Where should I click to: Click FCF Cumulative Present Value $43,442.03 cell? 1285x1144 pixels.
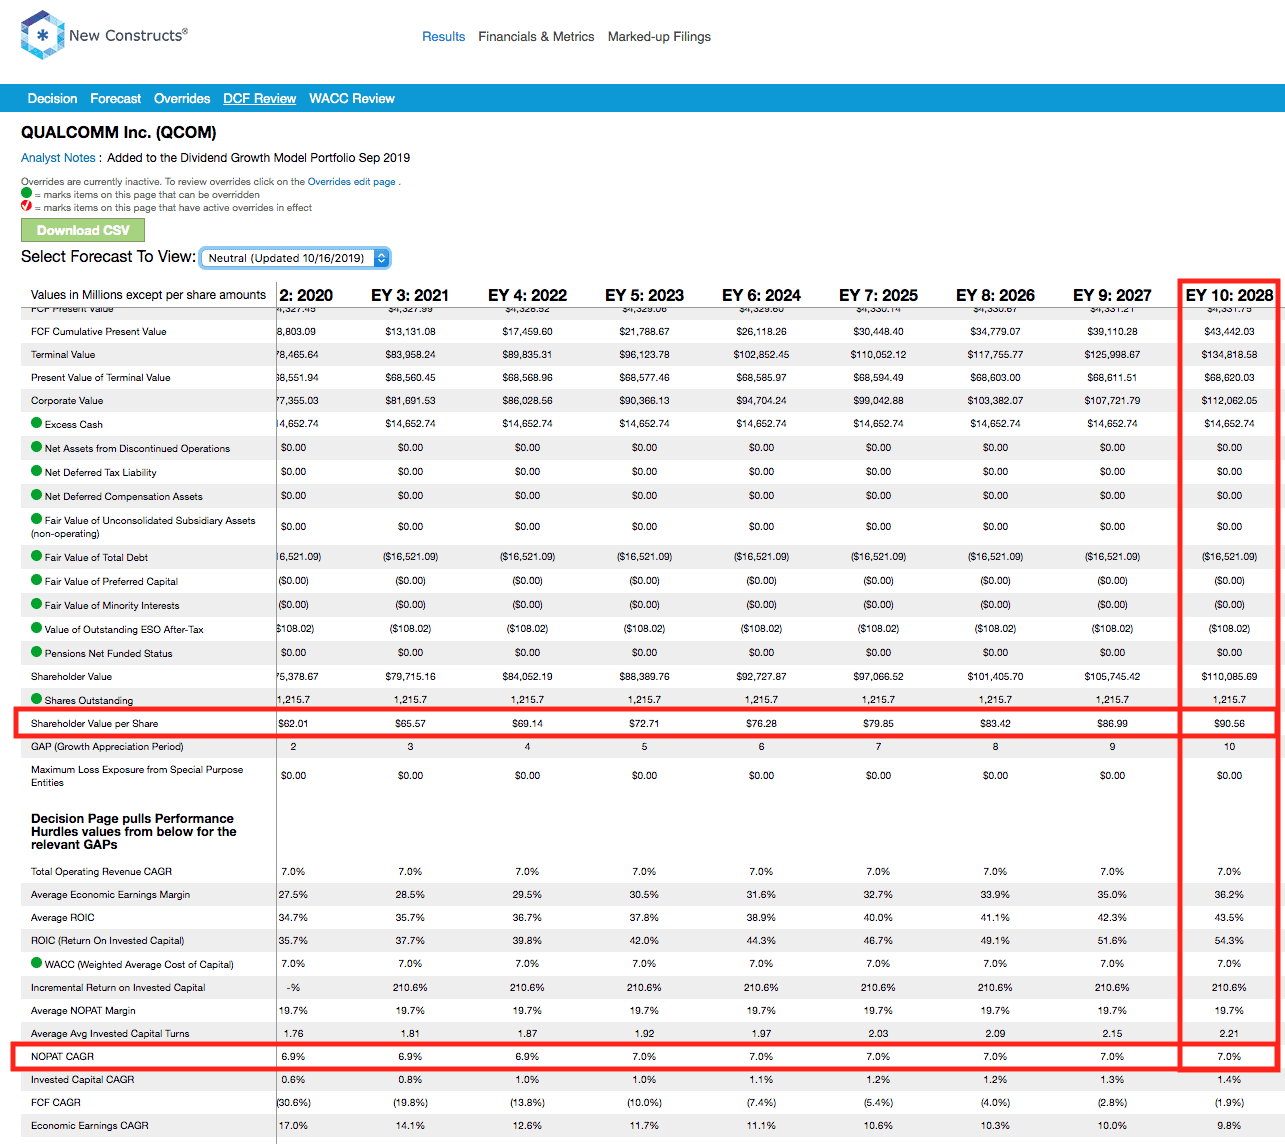tap(1229, 331)
